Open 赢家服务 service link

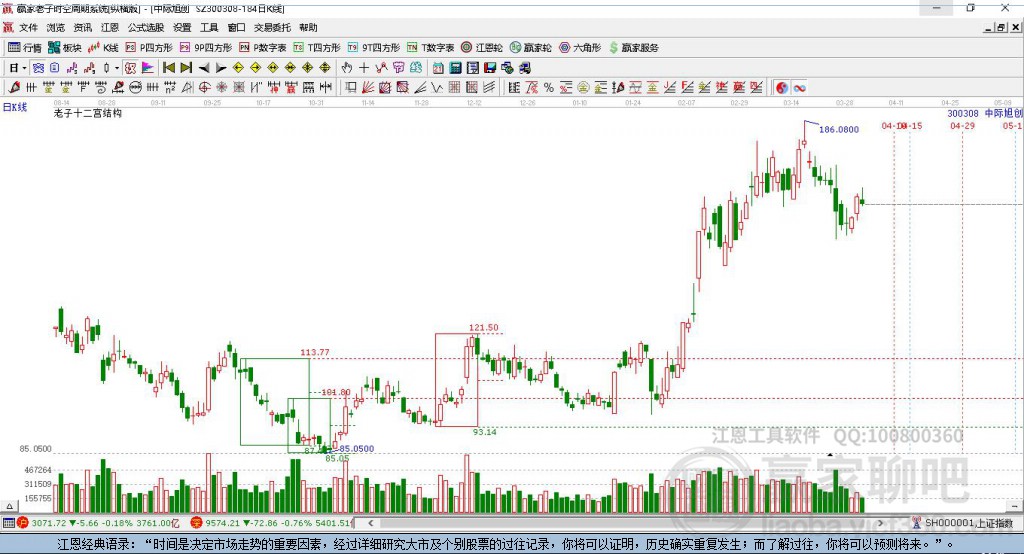(633, 48)
